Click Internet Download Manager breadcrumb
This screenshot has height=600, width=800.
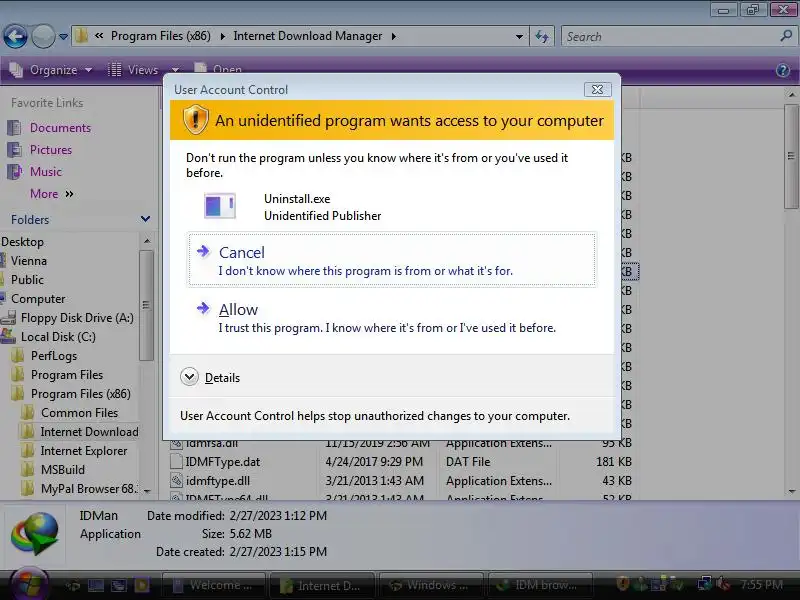pos(308,36)
